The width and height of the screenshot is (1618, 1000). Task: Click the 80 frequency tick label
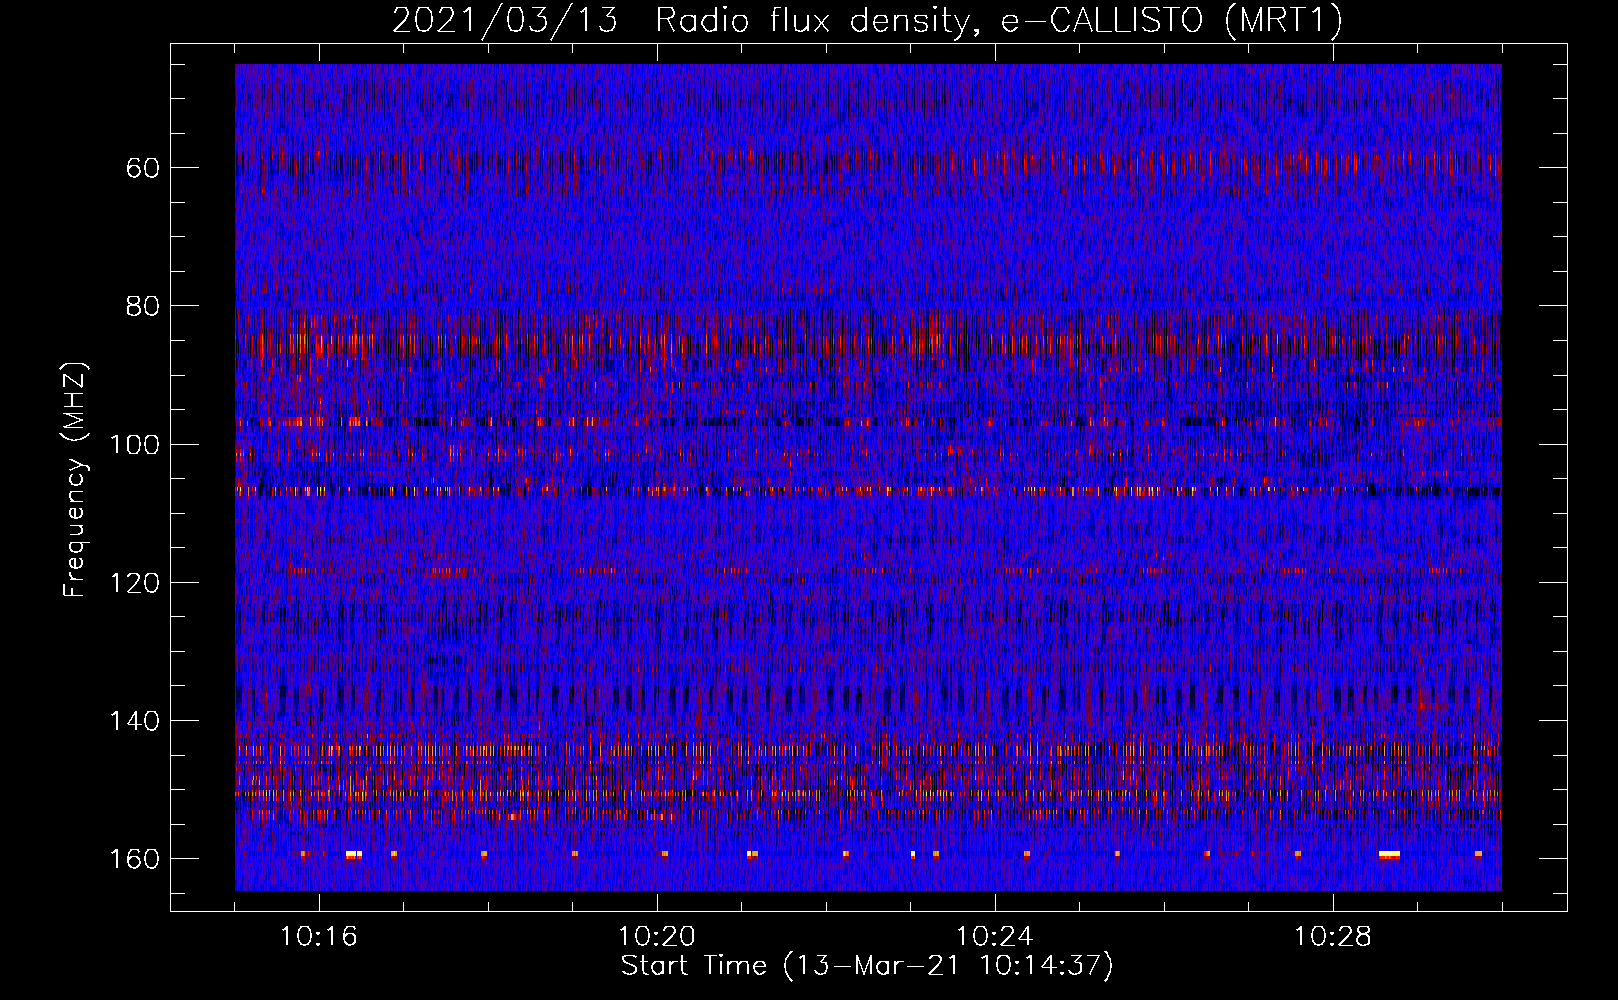pos(143,306)
